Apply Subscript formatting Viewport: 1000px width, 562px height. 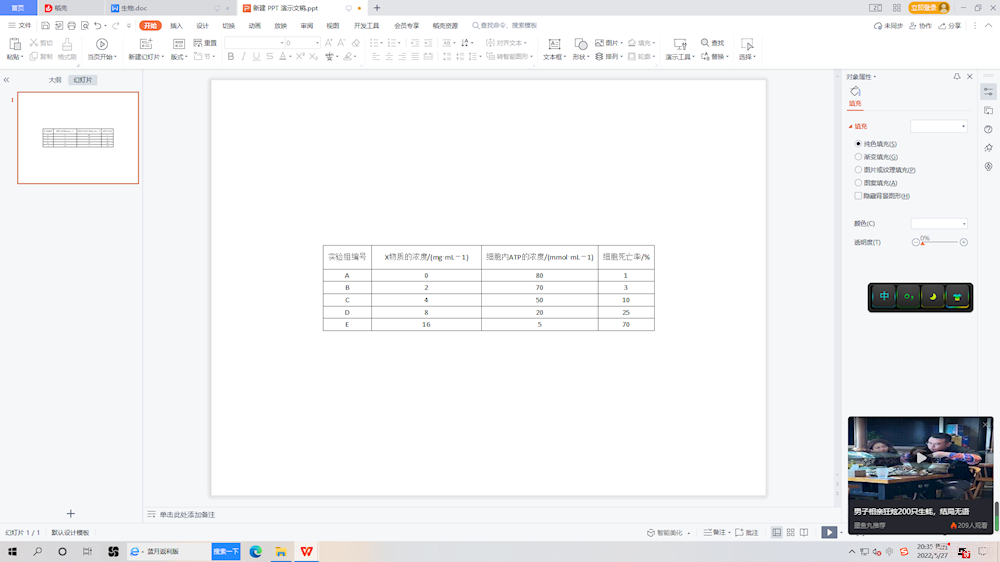point(313,57)
